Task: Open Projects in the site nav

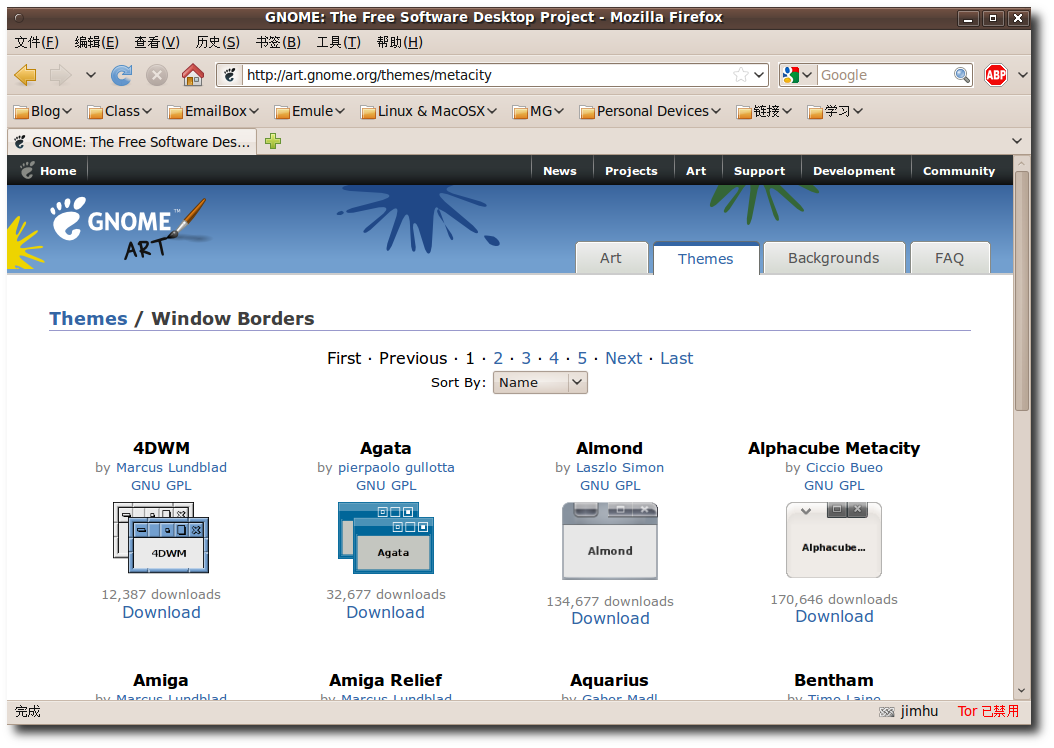Action: point(631,171)
